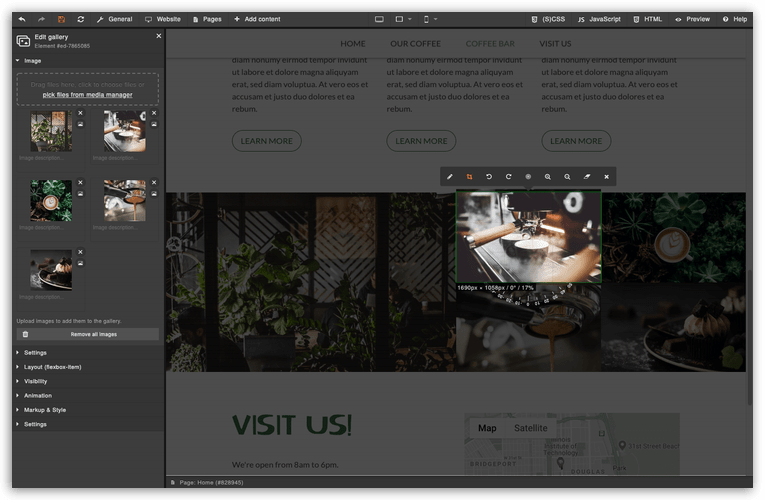Viewport: 765px width, 500px height.
Task: Remove the cupcake thumbnail image
Action: (x=81, y=252)
